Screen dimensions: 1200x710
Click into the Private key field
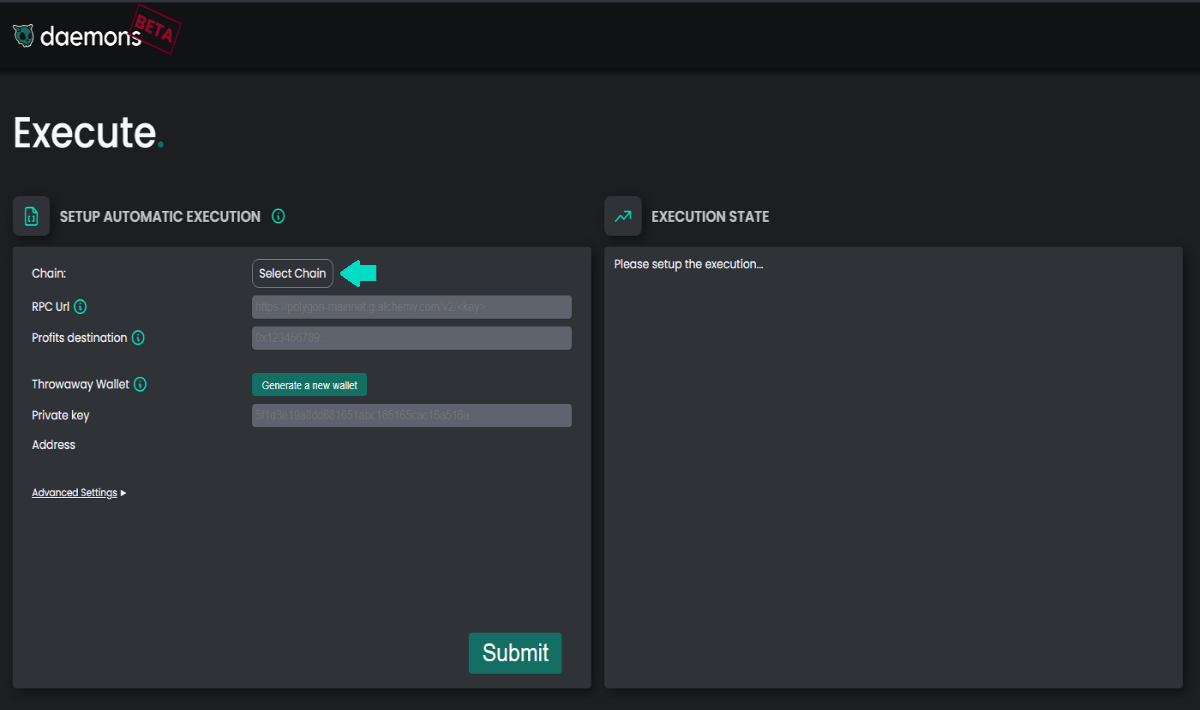point(412,415)
